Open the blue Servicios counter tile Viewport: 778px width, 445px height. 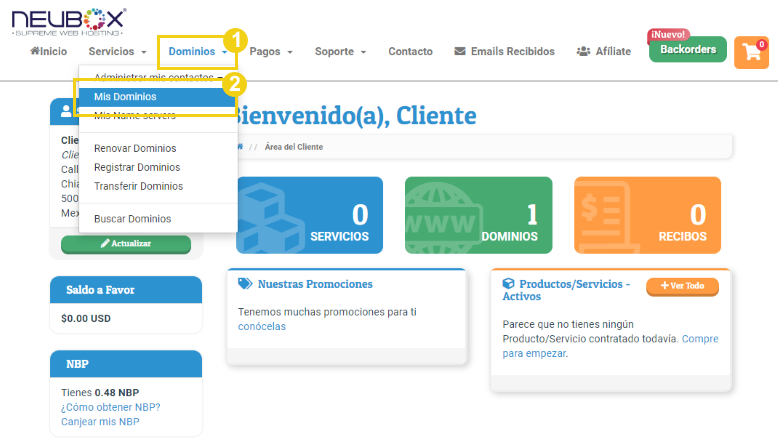[x=310, y=215]
